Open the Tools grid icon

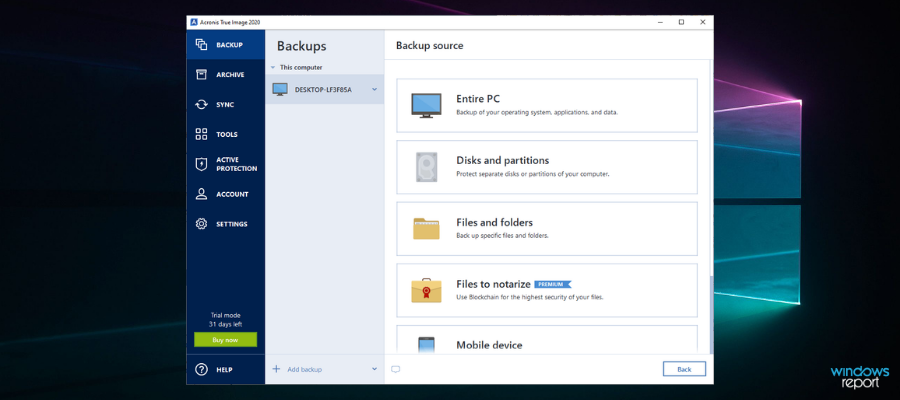[x=201, y=134]
